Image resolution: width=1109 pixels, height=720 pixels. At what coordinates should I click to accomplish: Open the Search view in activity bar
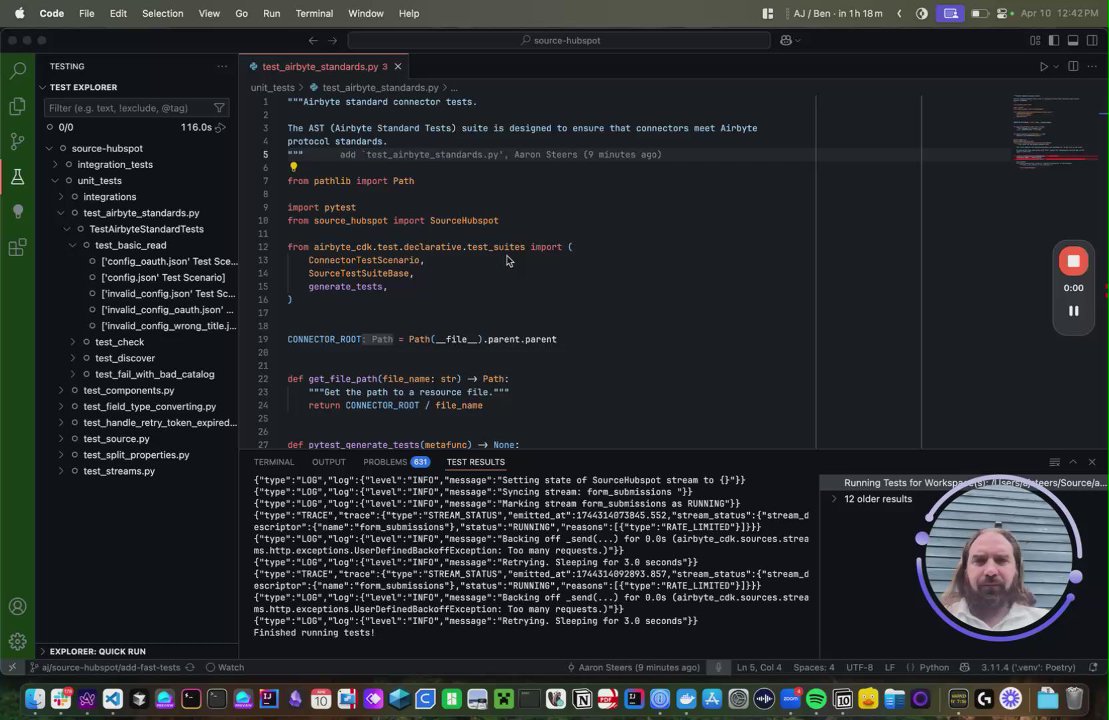(17, 71)
